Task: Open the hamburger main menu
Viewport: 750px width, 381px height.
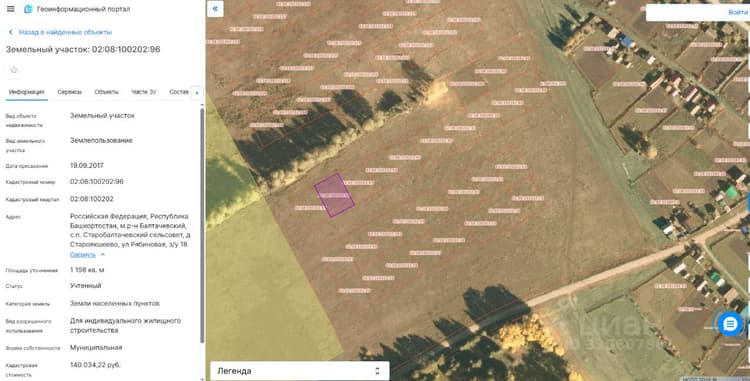Action: click(11, 9)
